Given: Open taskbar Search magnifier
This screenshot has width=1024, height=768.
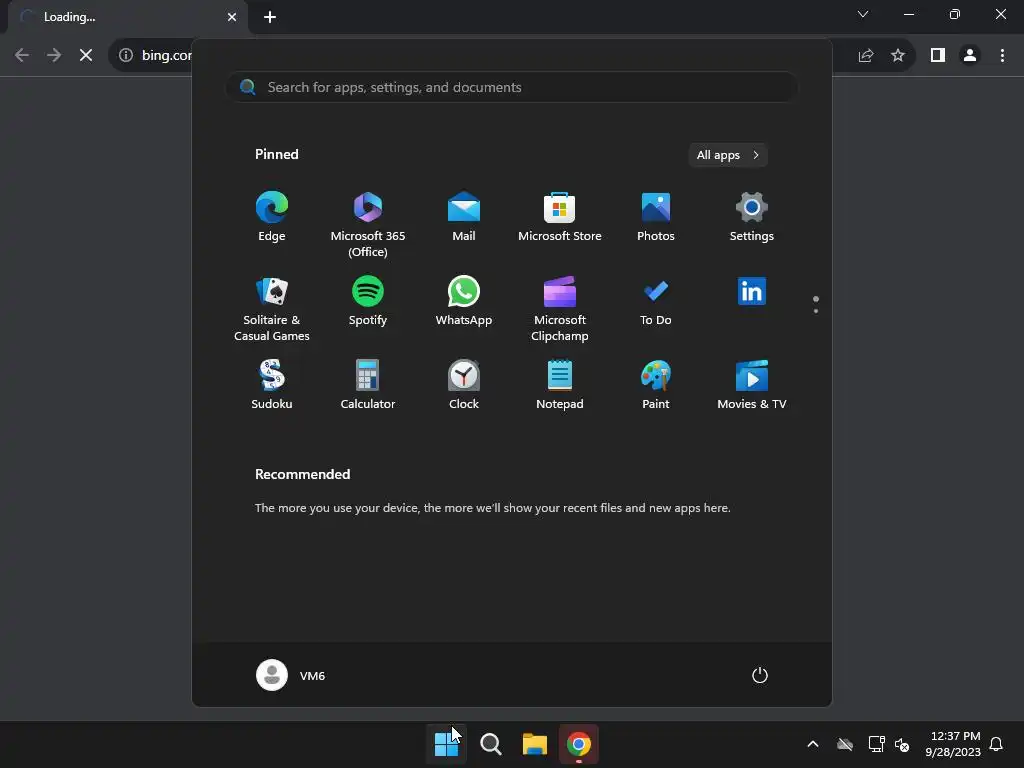Looking at the screenshot, I should tap(490, 744).
